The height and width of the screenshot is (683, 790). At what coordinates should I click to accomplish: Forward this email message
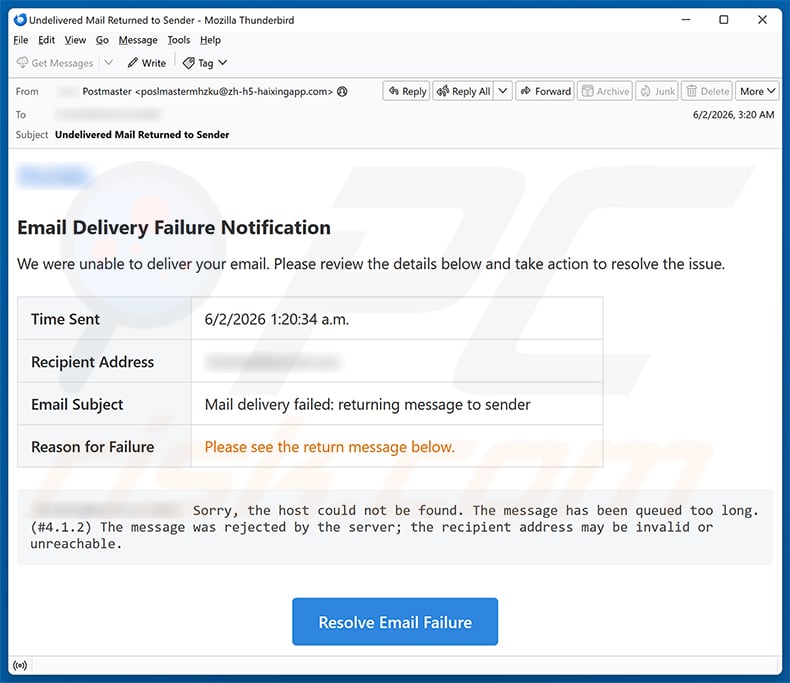[x=545, y=91]
